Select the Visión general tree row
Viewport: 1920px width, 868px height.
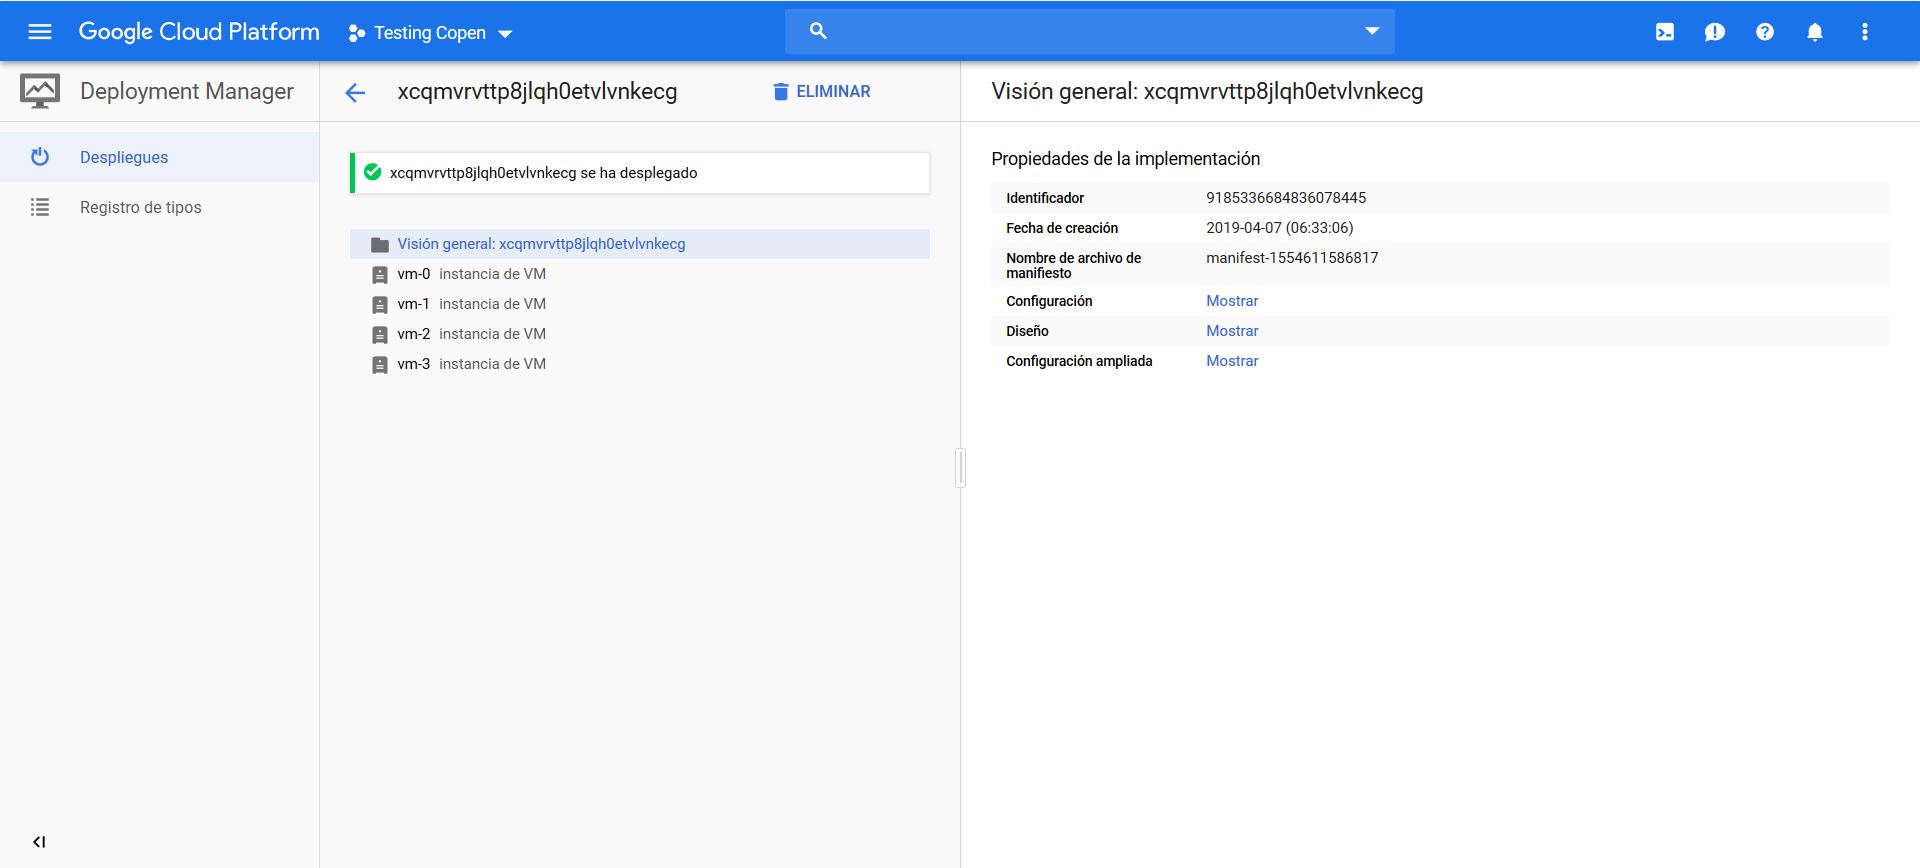640,244
